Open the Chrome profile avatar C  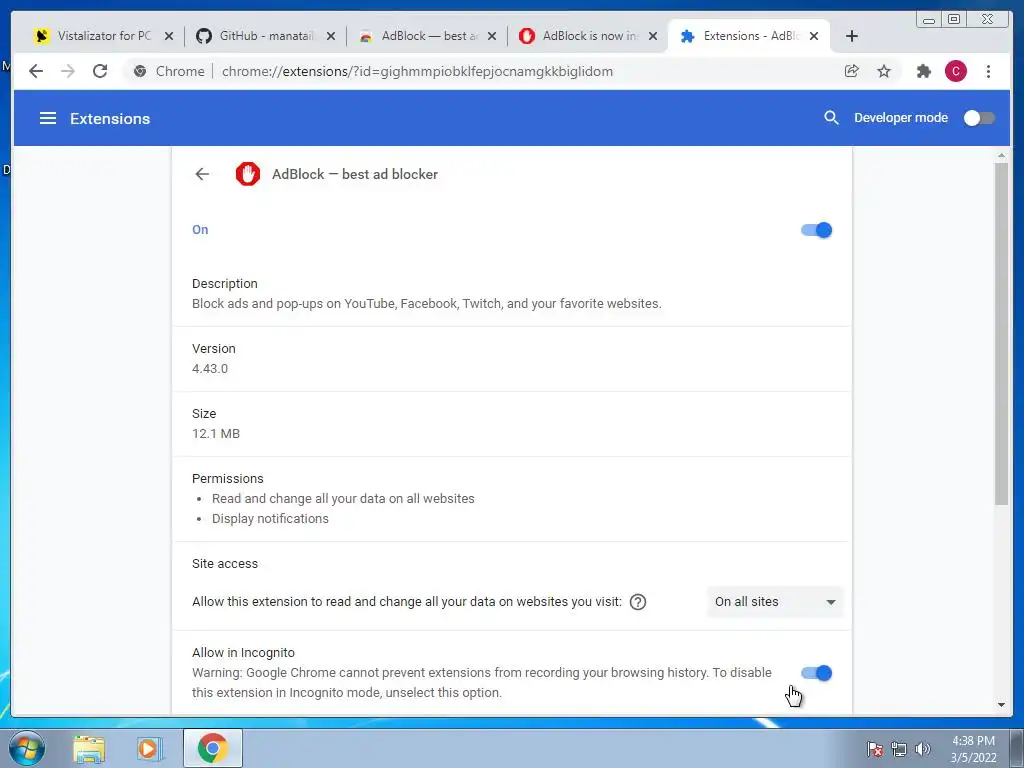point(955,71)
